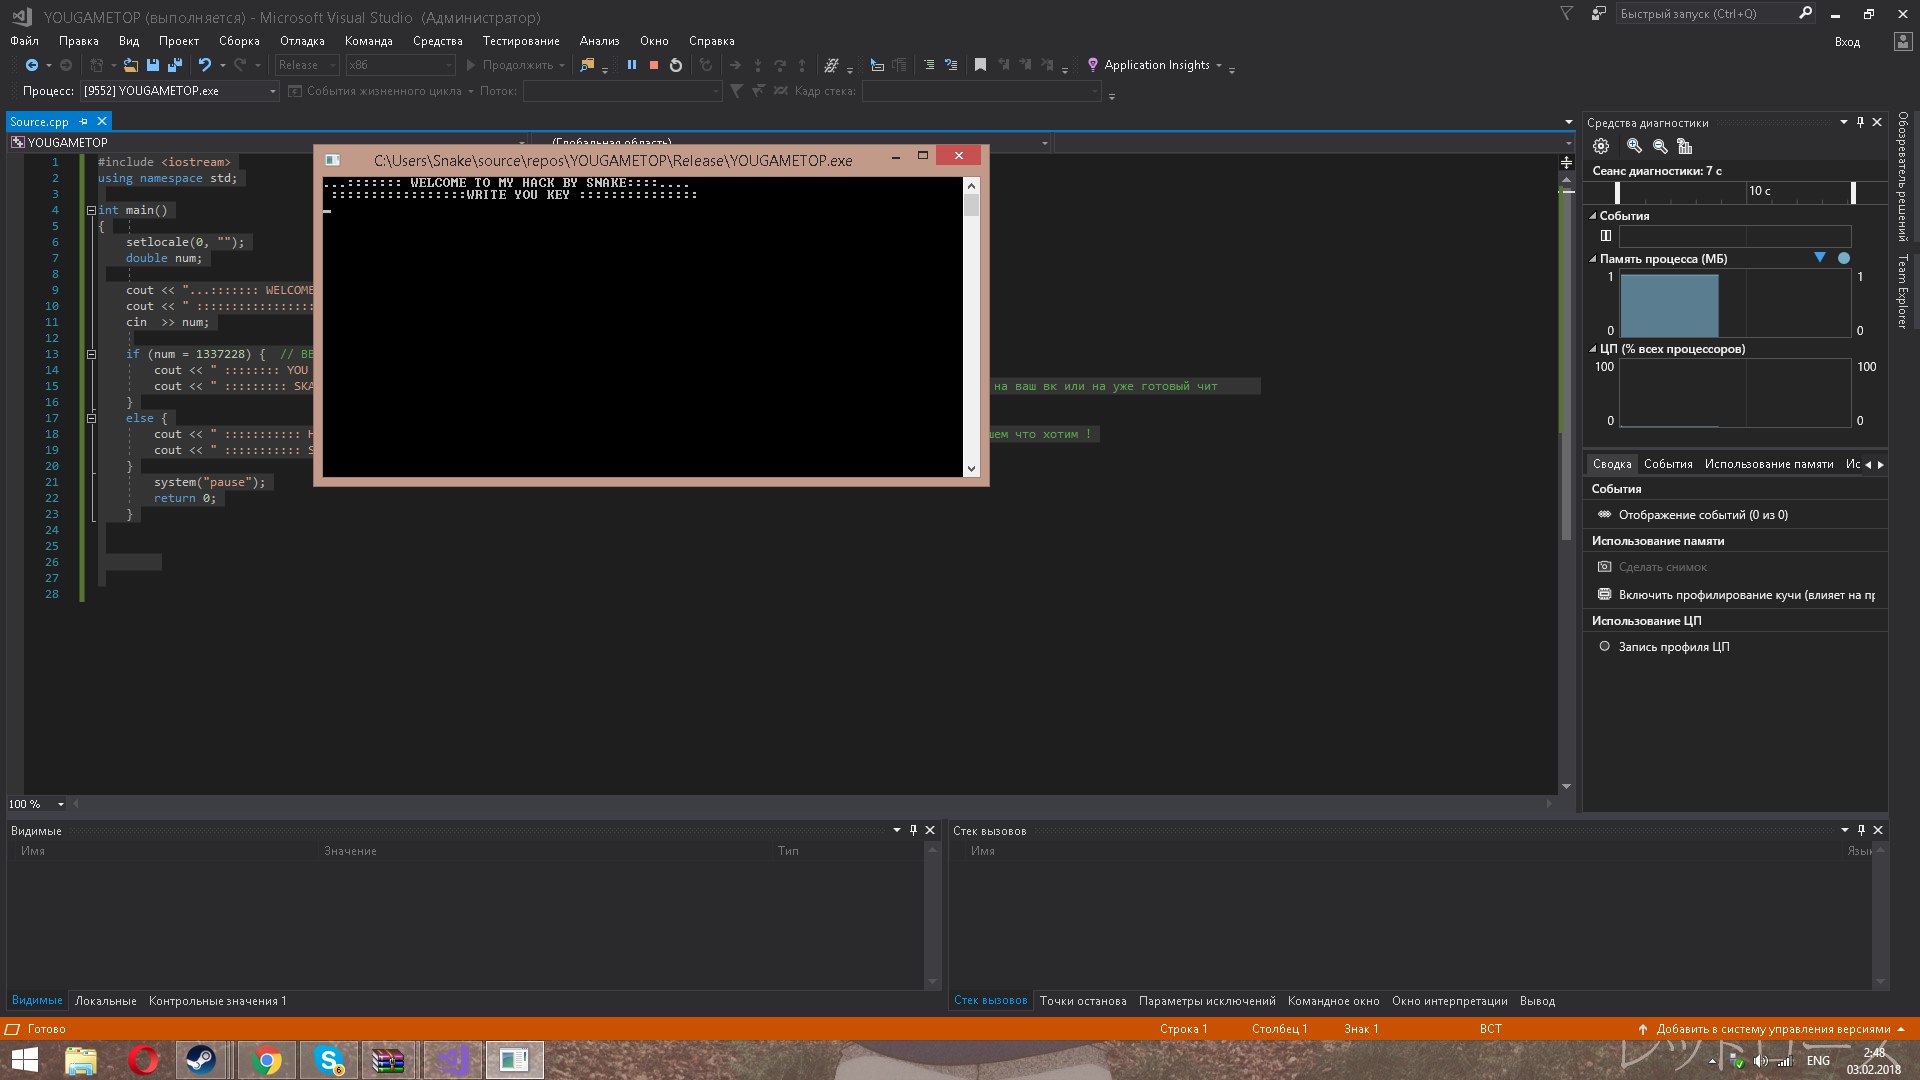Open the Сборка menu
The height and width of the screenshot is (1080, 1920).
tap(239, 41)
